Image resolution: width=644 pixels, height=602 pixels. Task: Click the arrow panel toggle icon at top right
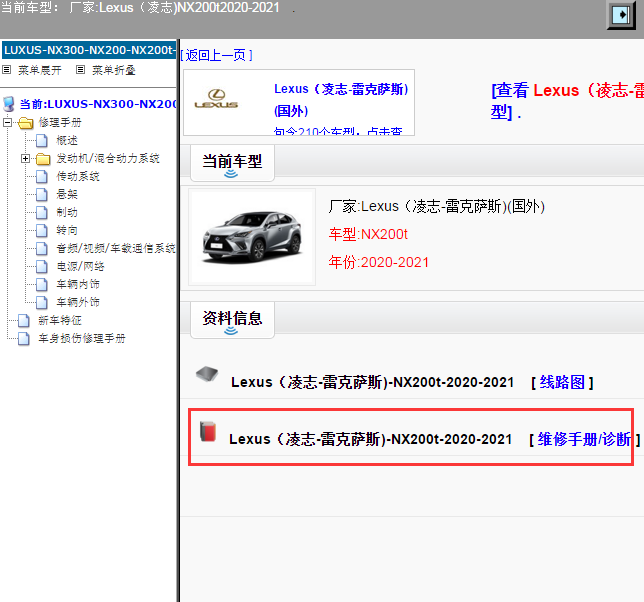621,15
